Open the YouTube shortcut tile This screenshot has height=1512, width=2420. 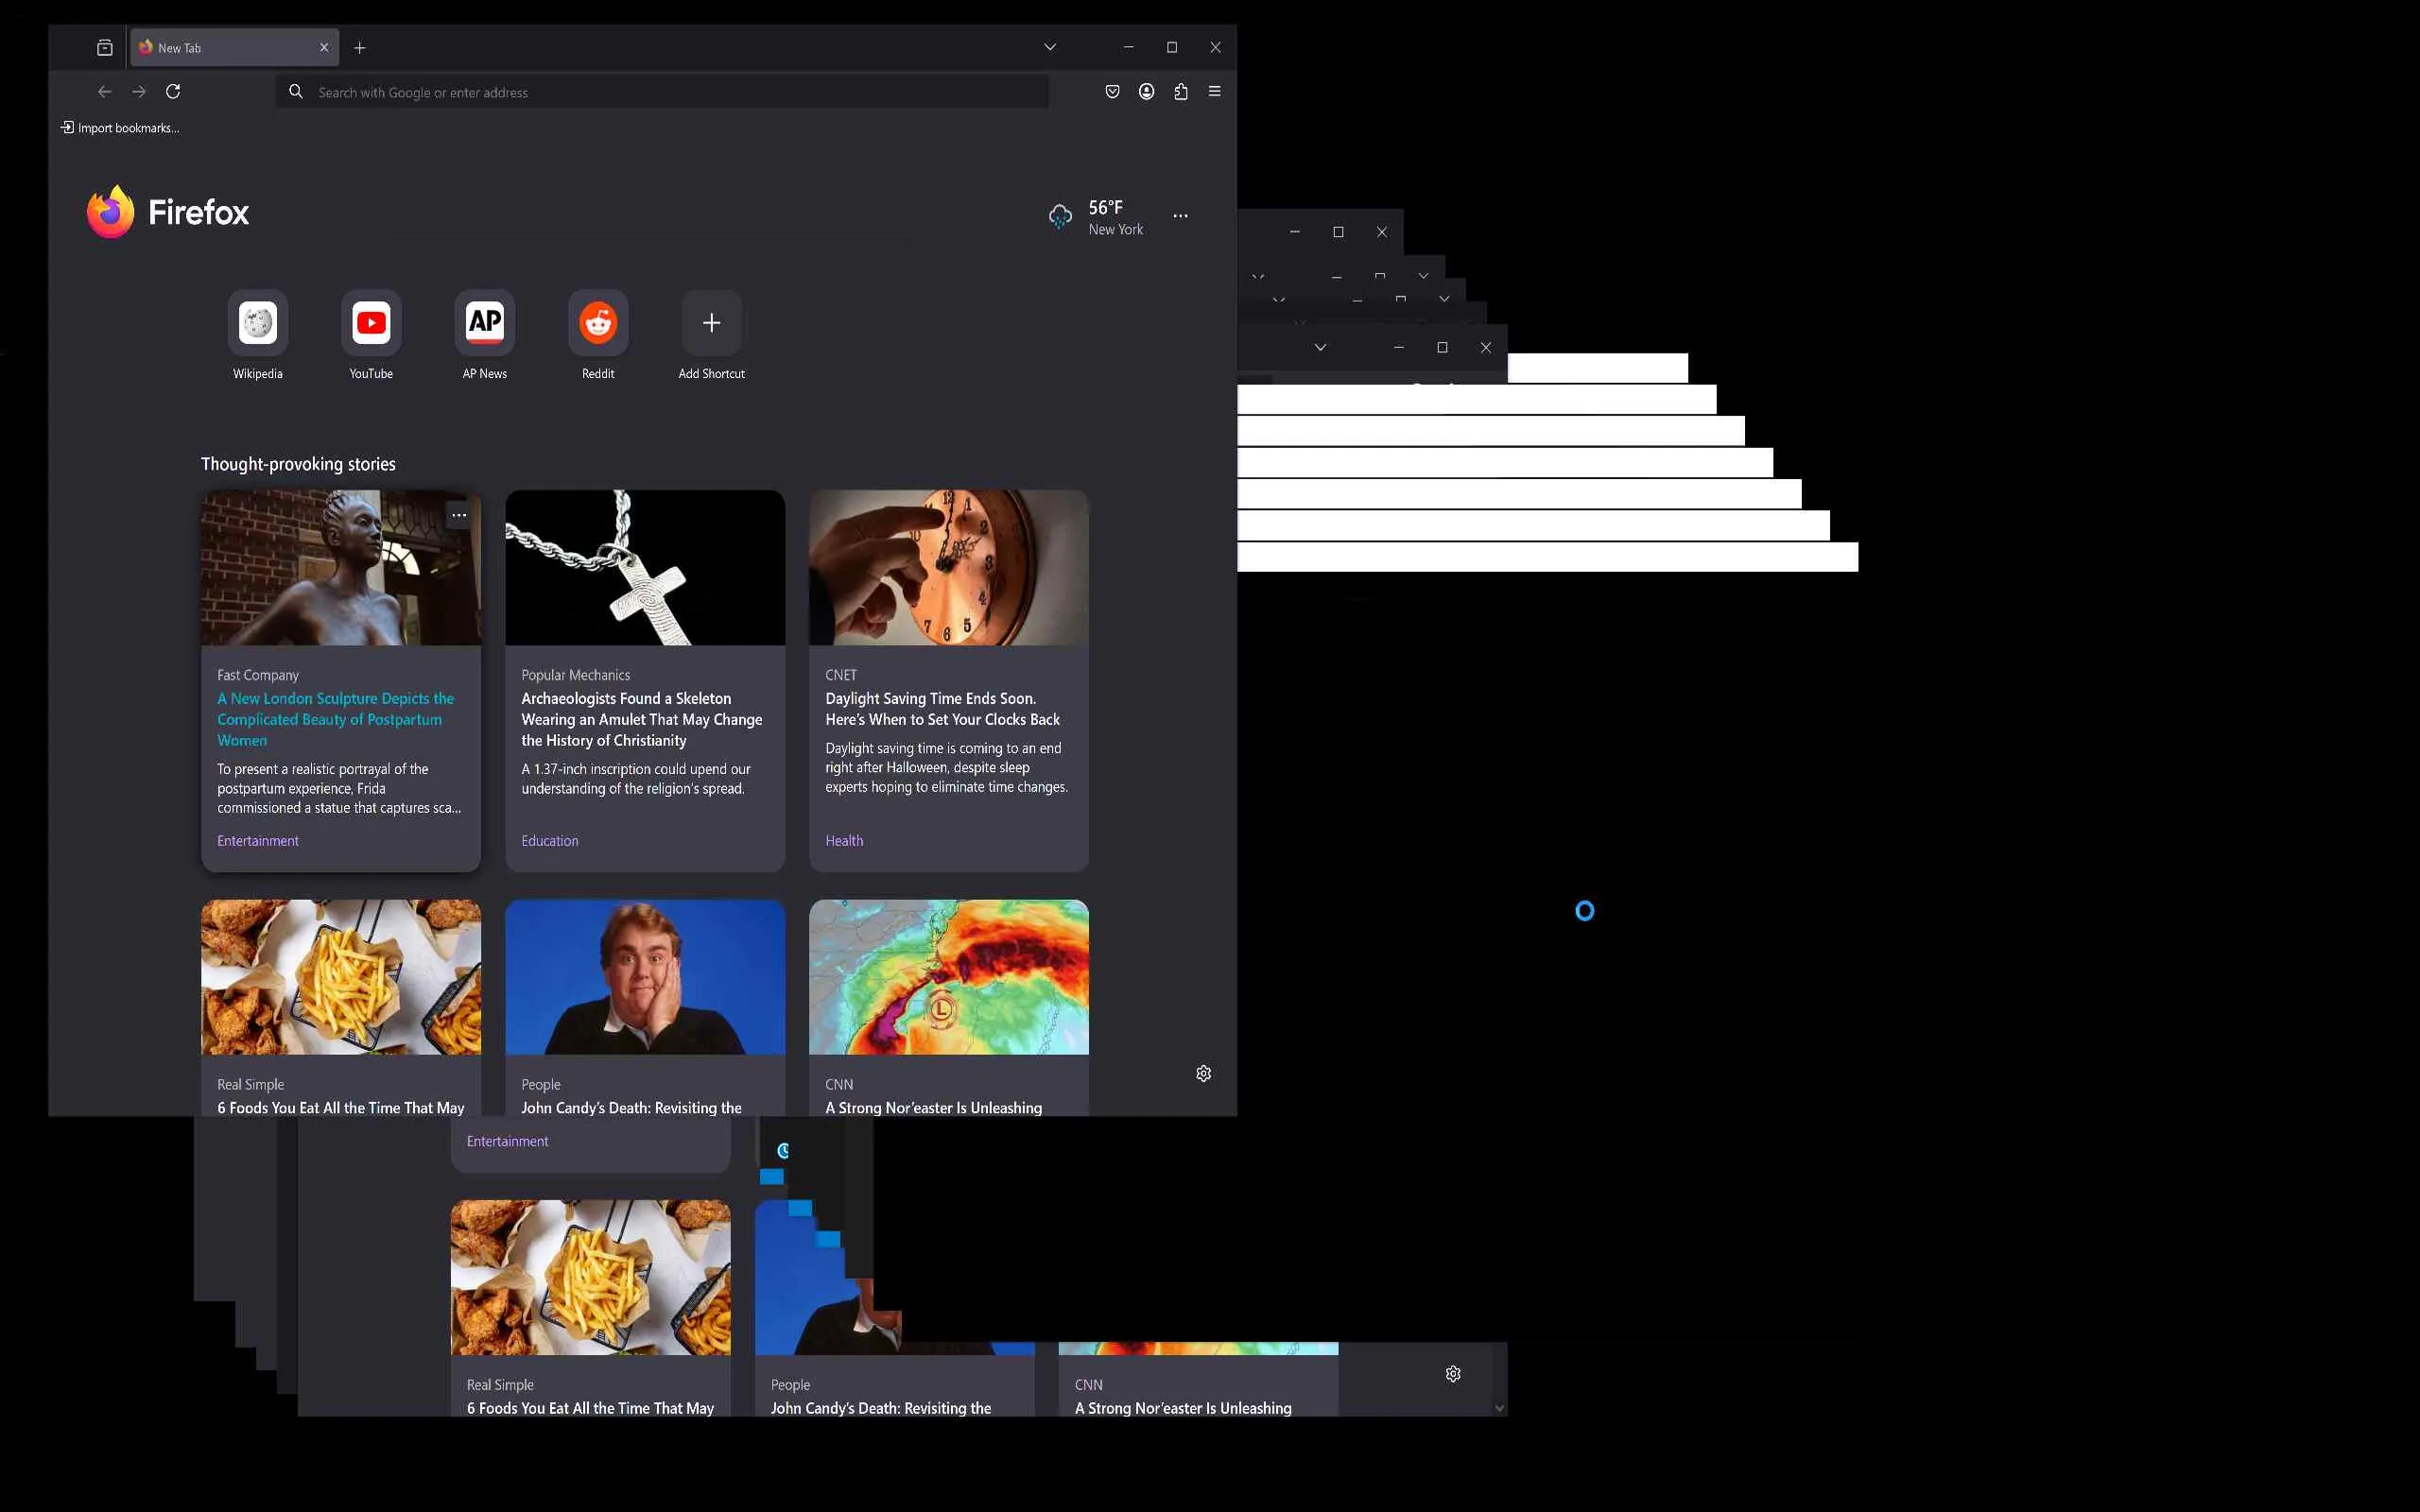371,323
